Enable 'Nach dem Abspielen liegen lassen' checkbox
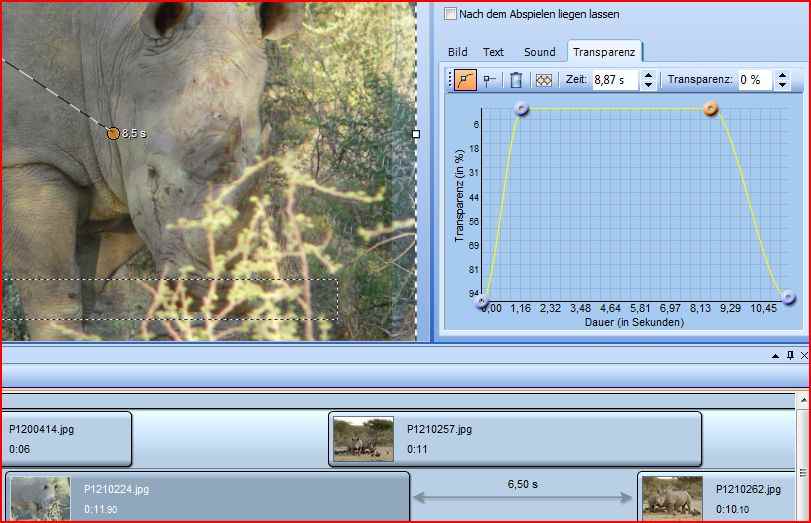811x523 pixels. pyautogui.click(x=451, y=14)
